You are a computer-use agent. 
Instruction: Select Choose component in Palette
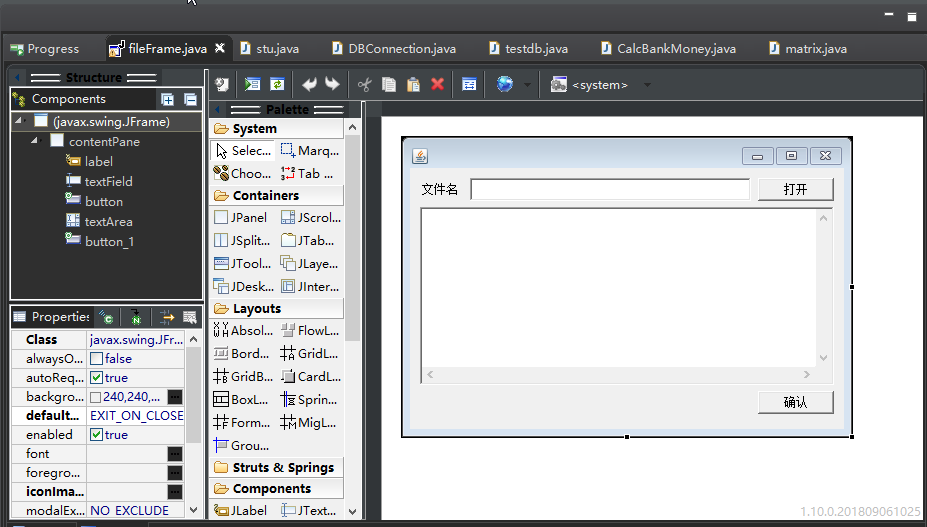pyautogui.click(x=243, y=173)
